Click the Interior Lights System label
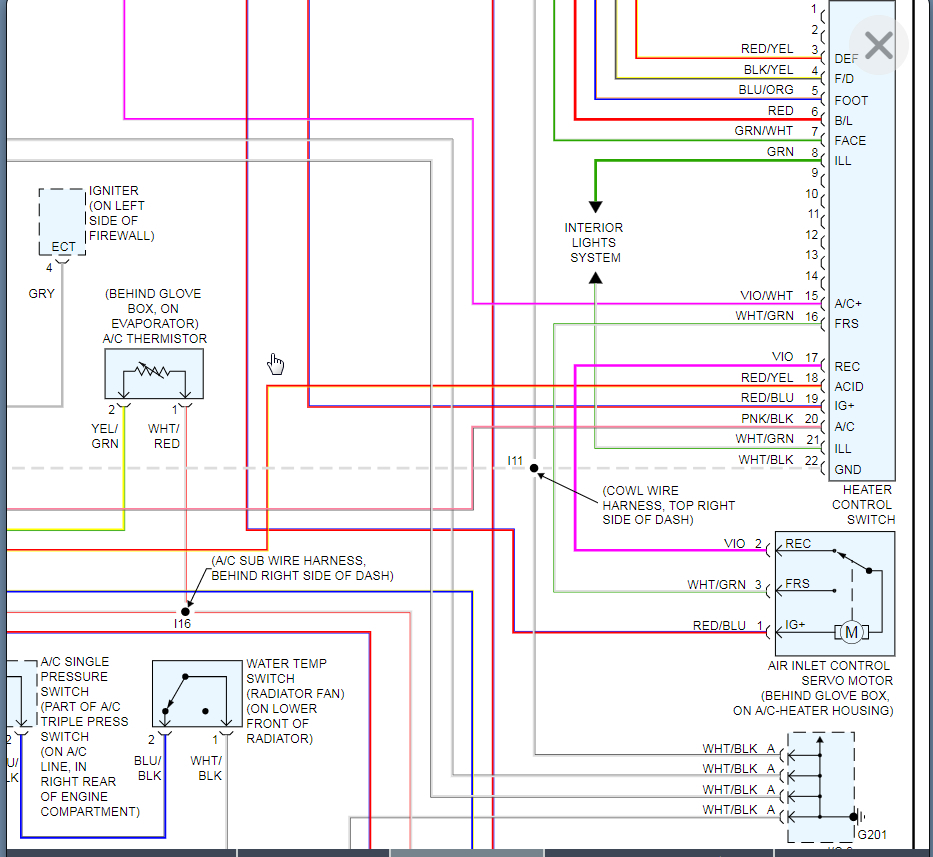This screenshot has width=933, height=857. coord(594,243)
